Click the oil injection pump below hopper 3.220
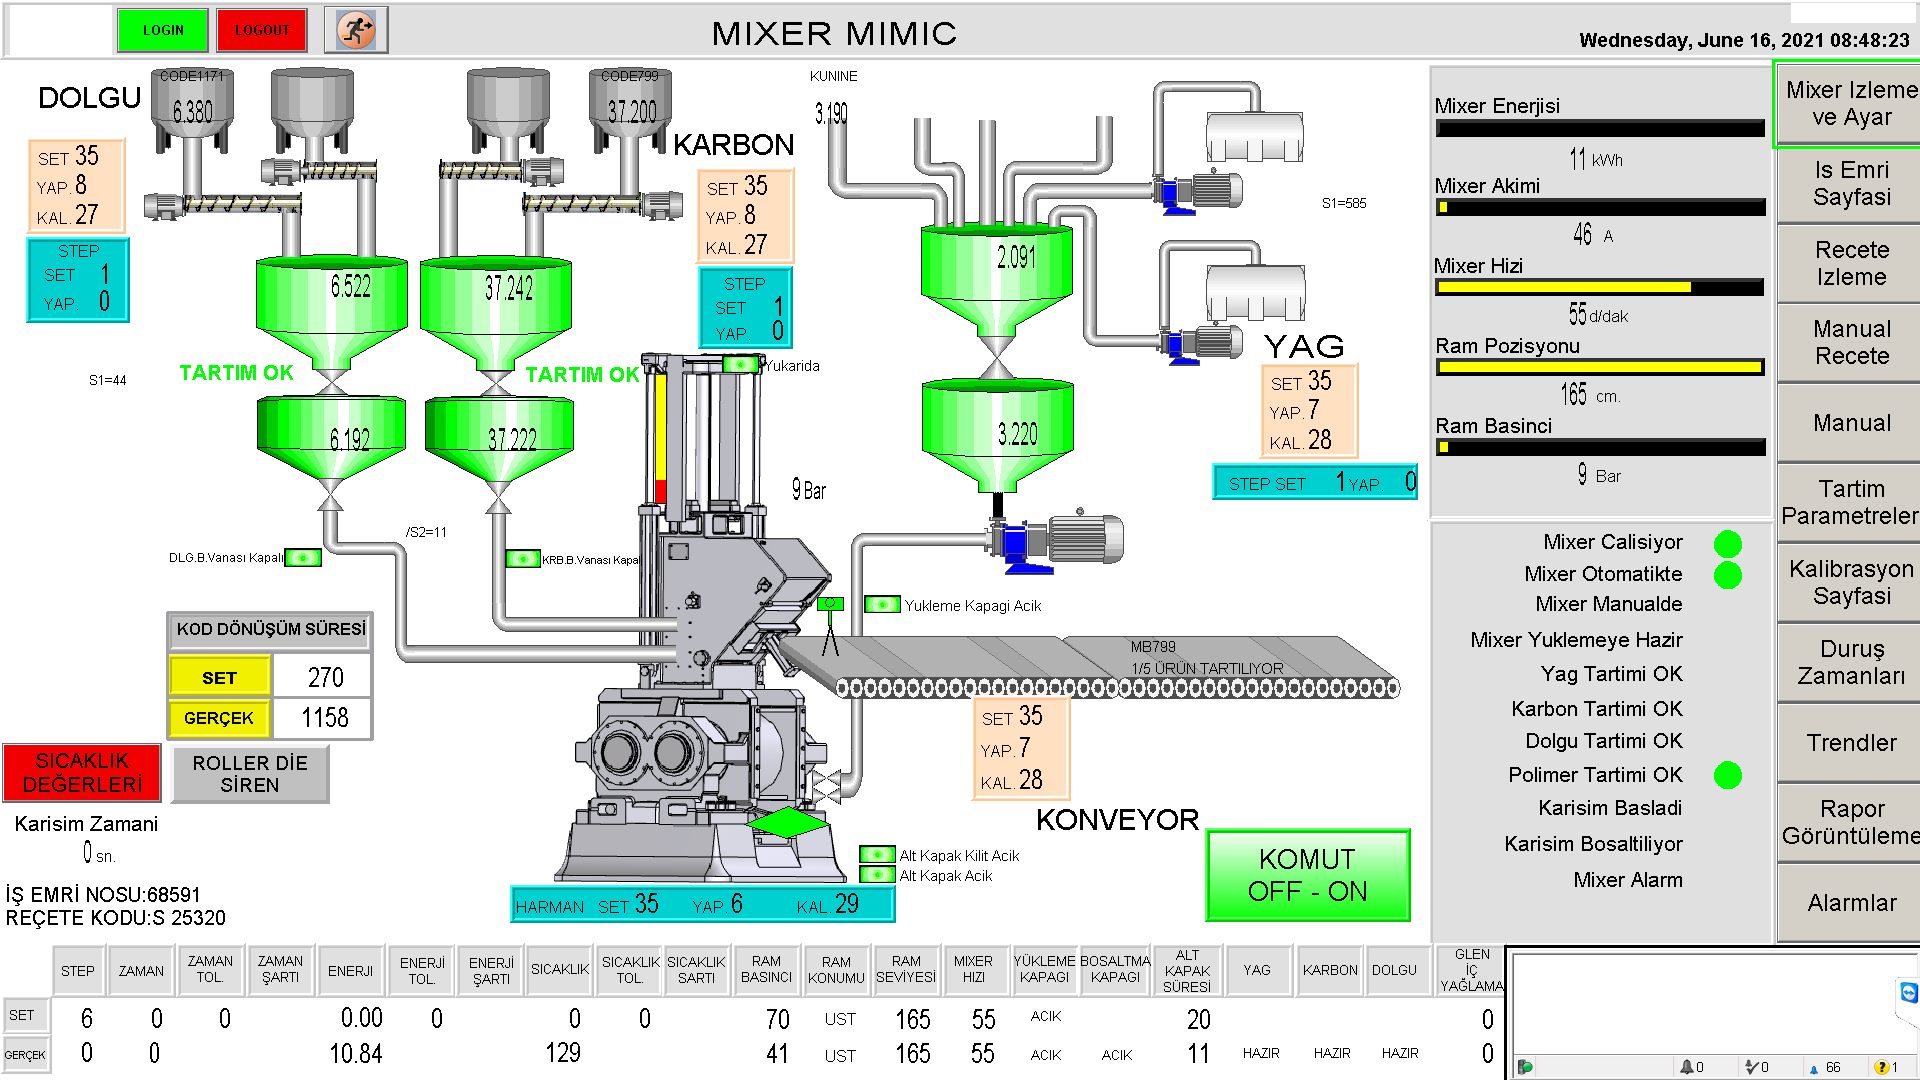Screen dimensions: 1920x1080 [x=1055, y=543]
